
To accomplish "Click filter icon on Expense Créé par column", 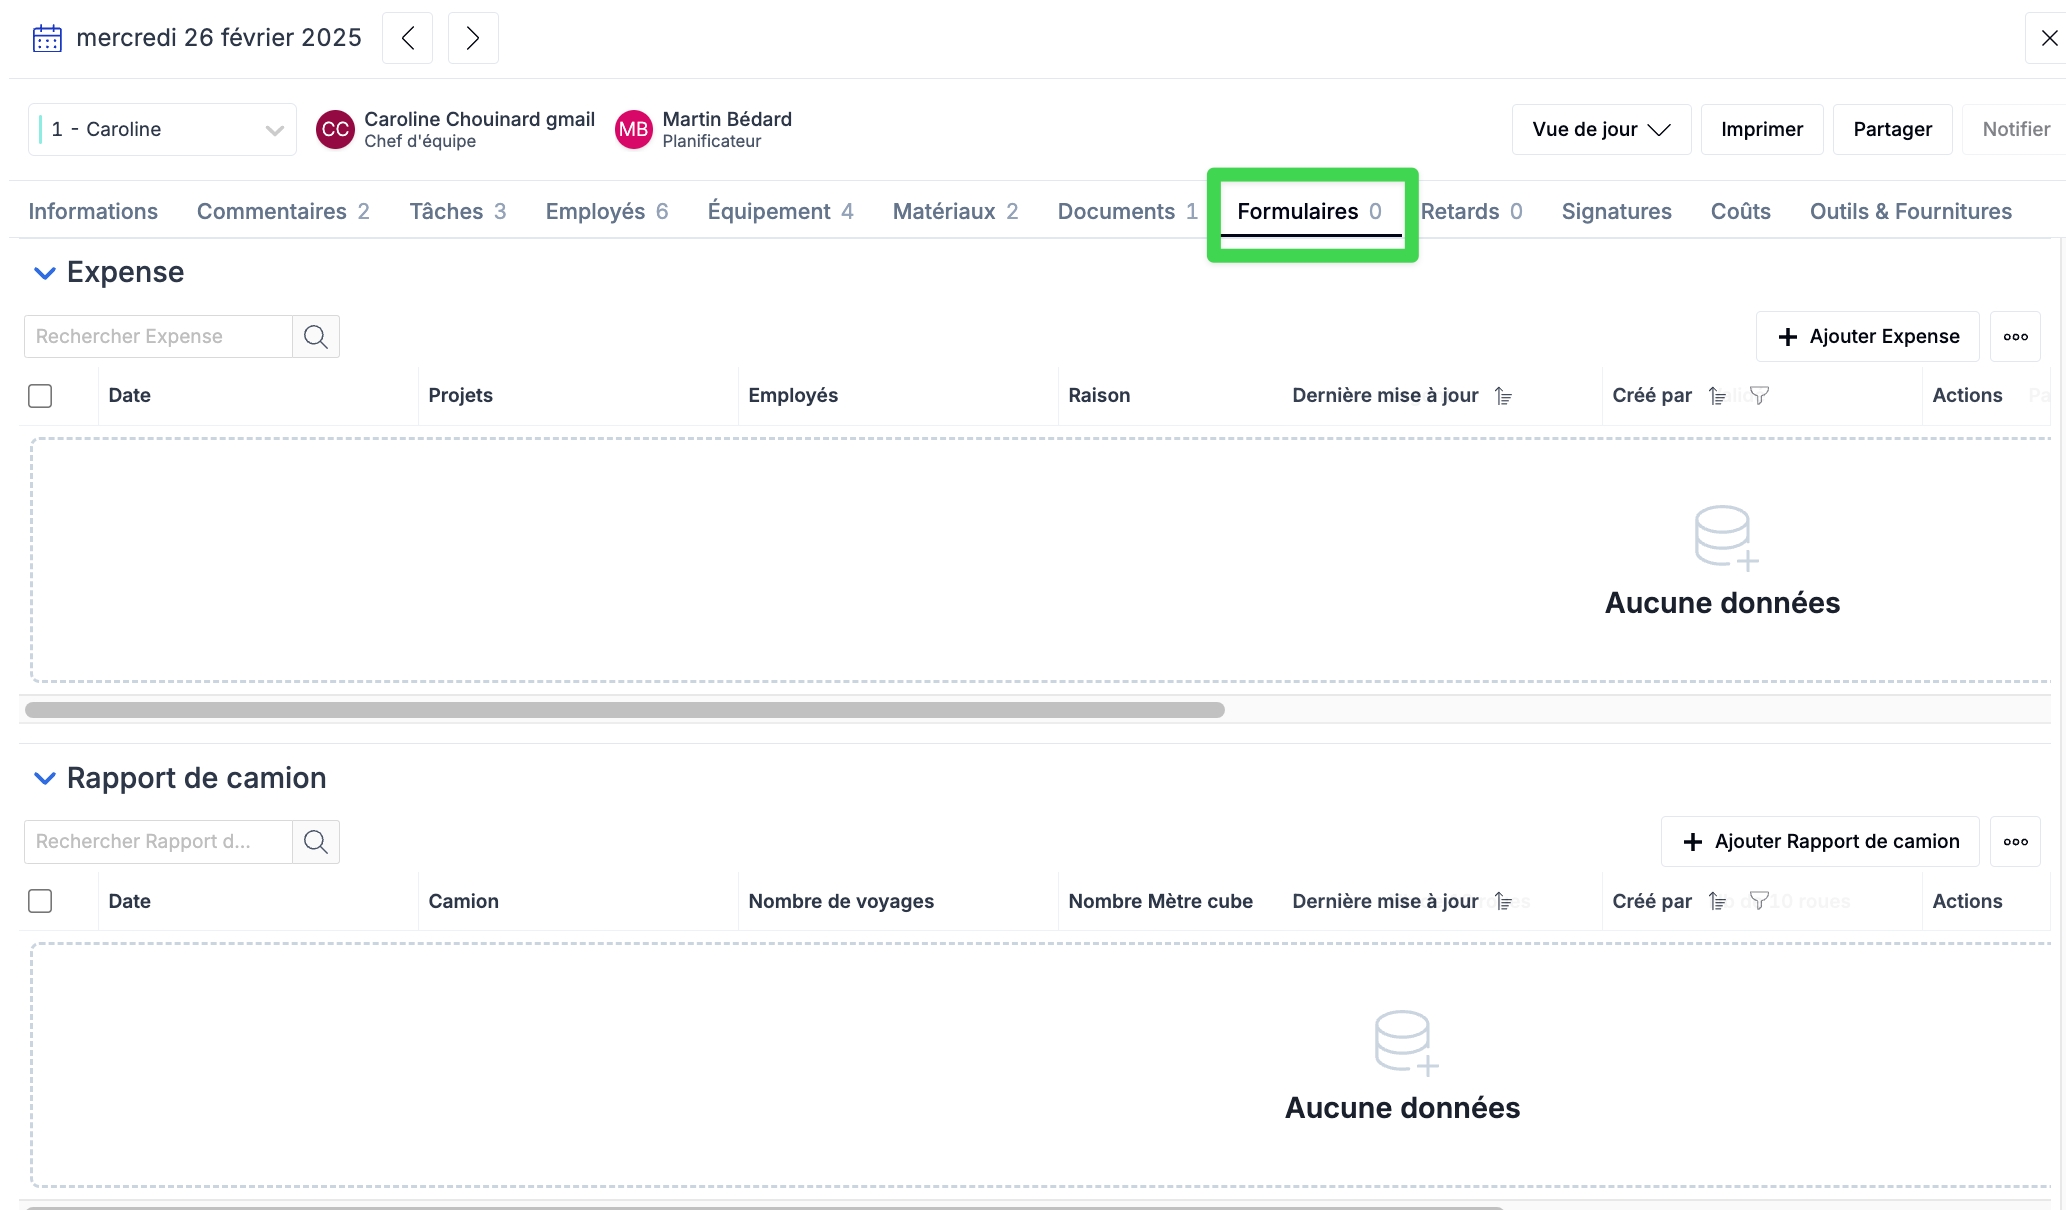I will pyautogui.click(x=1759, y=396).
